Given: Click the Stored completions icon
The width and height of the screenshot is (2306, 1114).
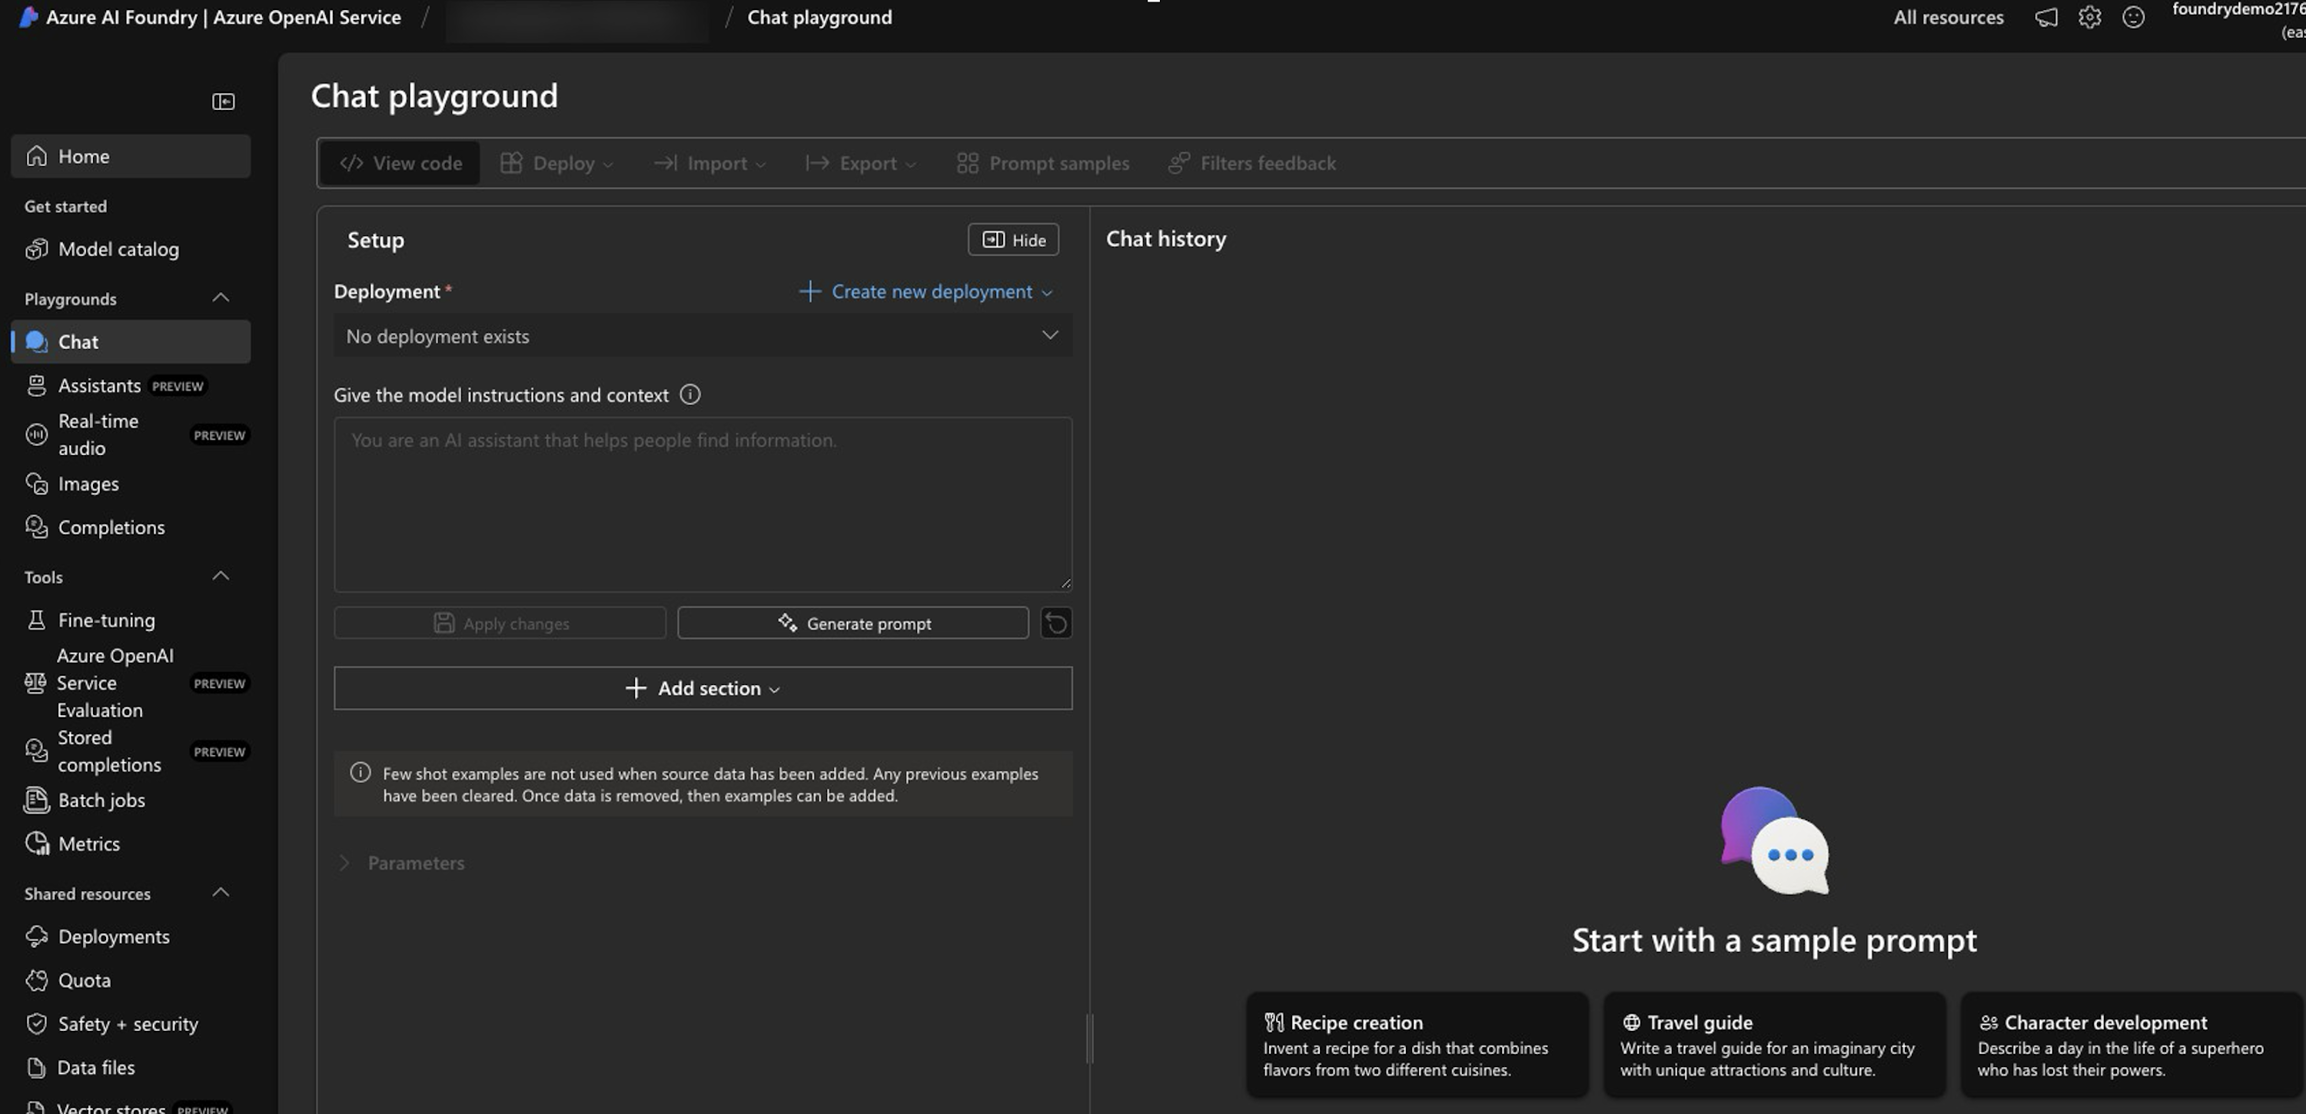Looking at the screenshot, I should click(37, 751).
